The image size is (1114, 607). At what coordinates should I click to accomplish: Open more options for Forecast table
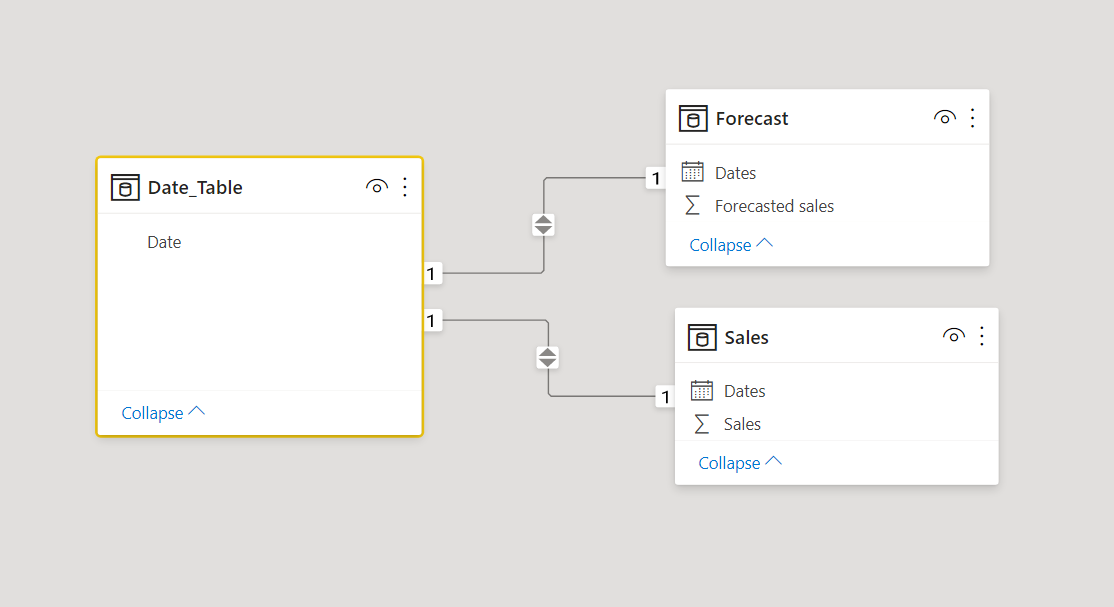(973, 117)
